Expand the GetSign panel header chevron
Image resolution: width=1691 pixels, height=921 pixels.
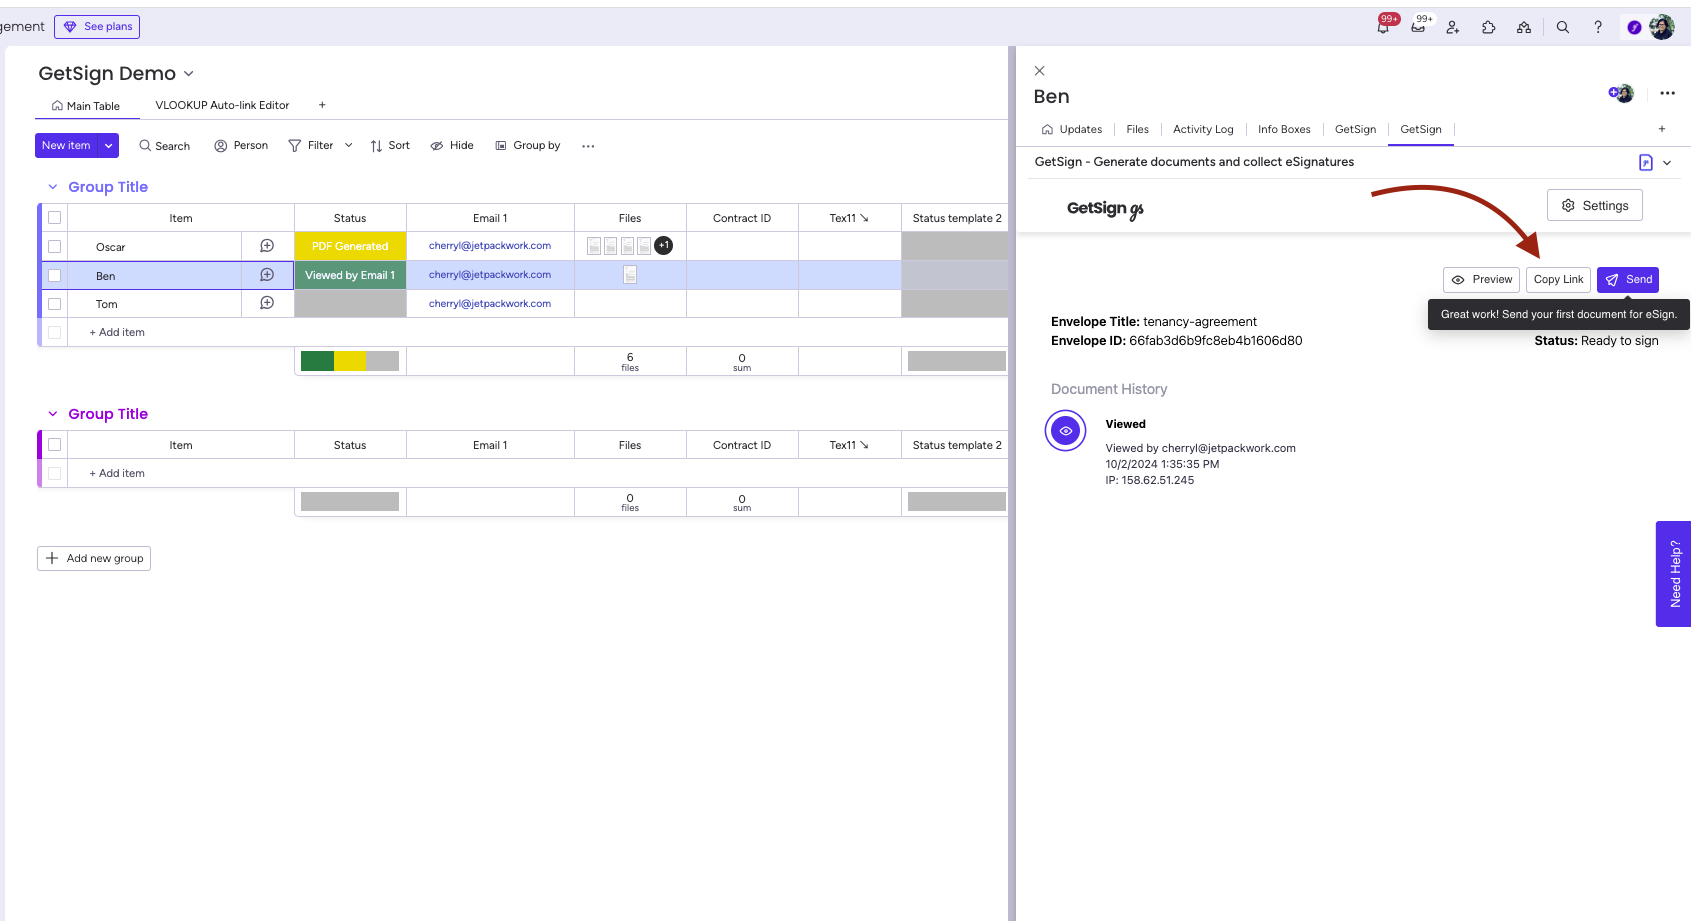point(1667,163)
